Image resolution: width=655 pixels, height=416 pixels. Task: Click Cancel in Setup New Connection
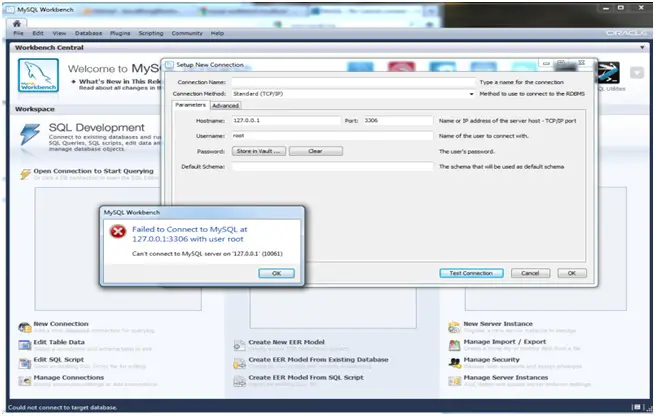[531, 273]
